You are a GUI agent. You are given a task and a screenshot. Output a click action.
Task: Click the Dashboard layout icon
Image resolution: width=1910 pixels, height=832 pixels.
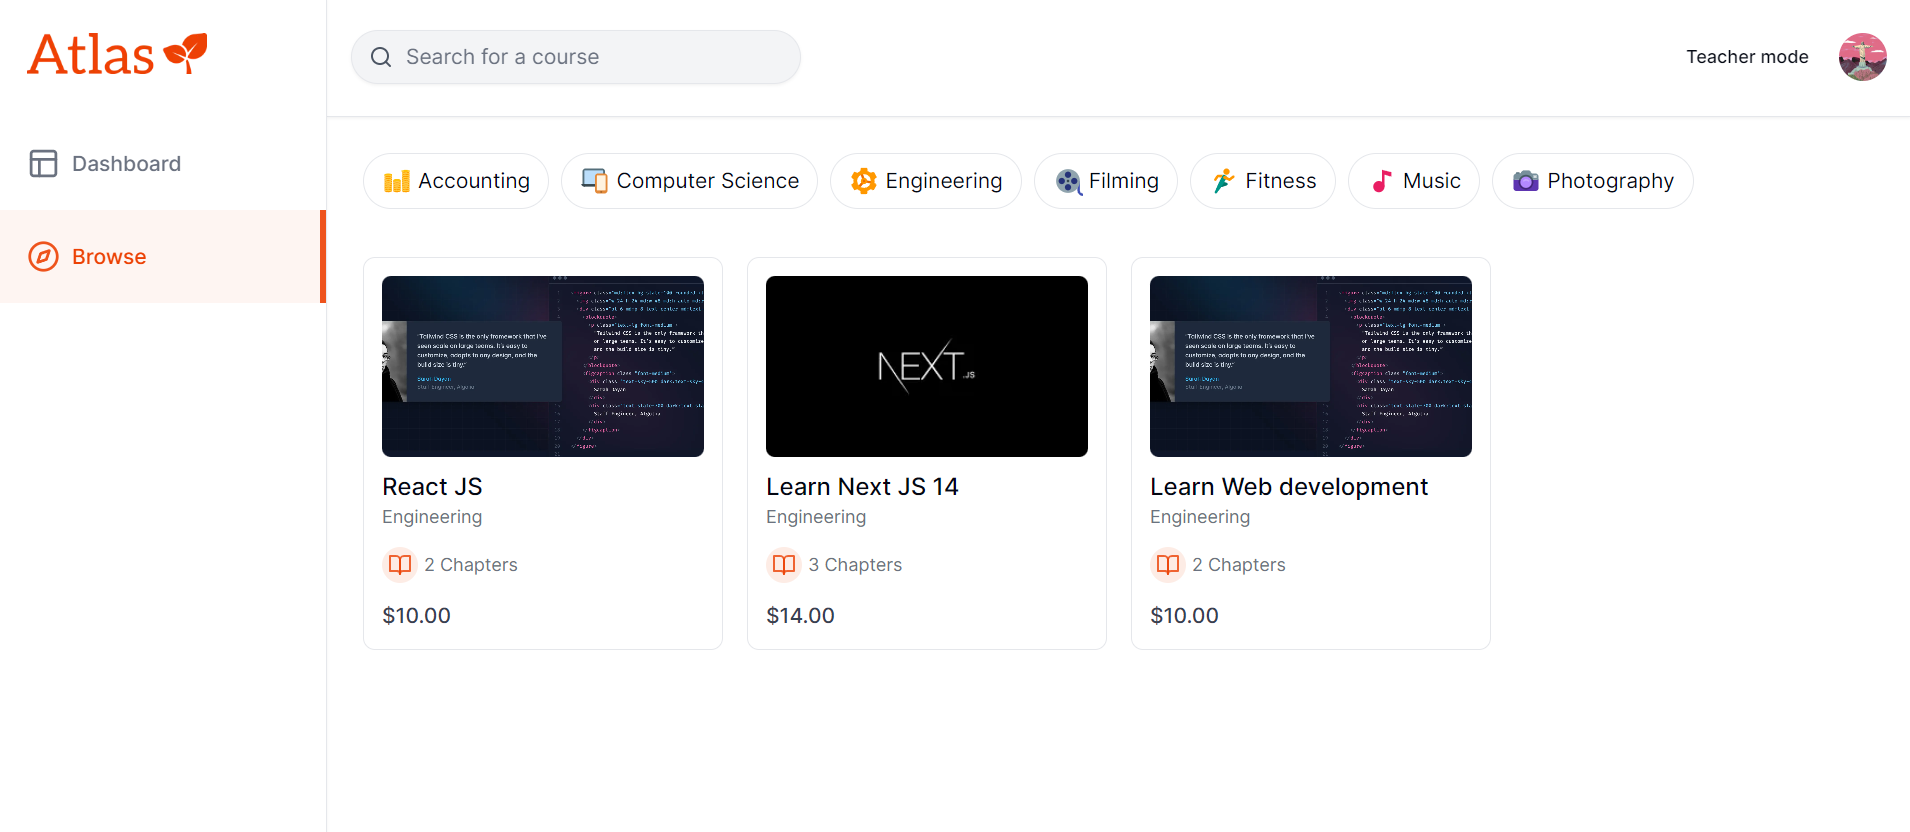(43, 163)
